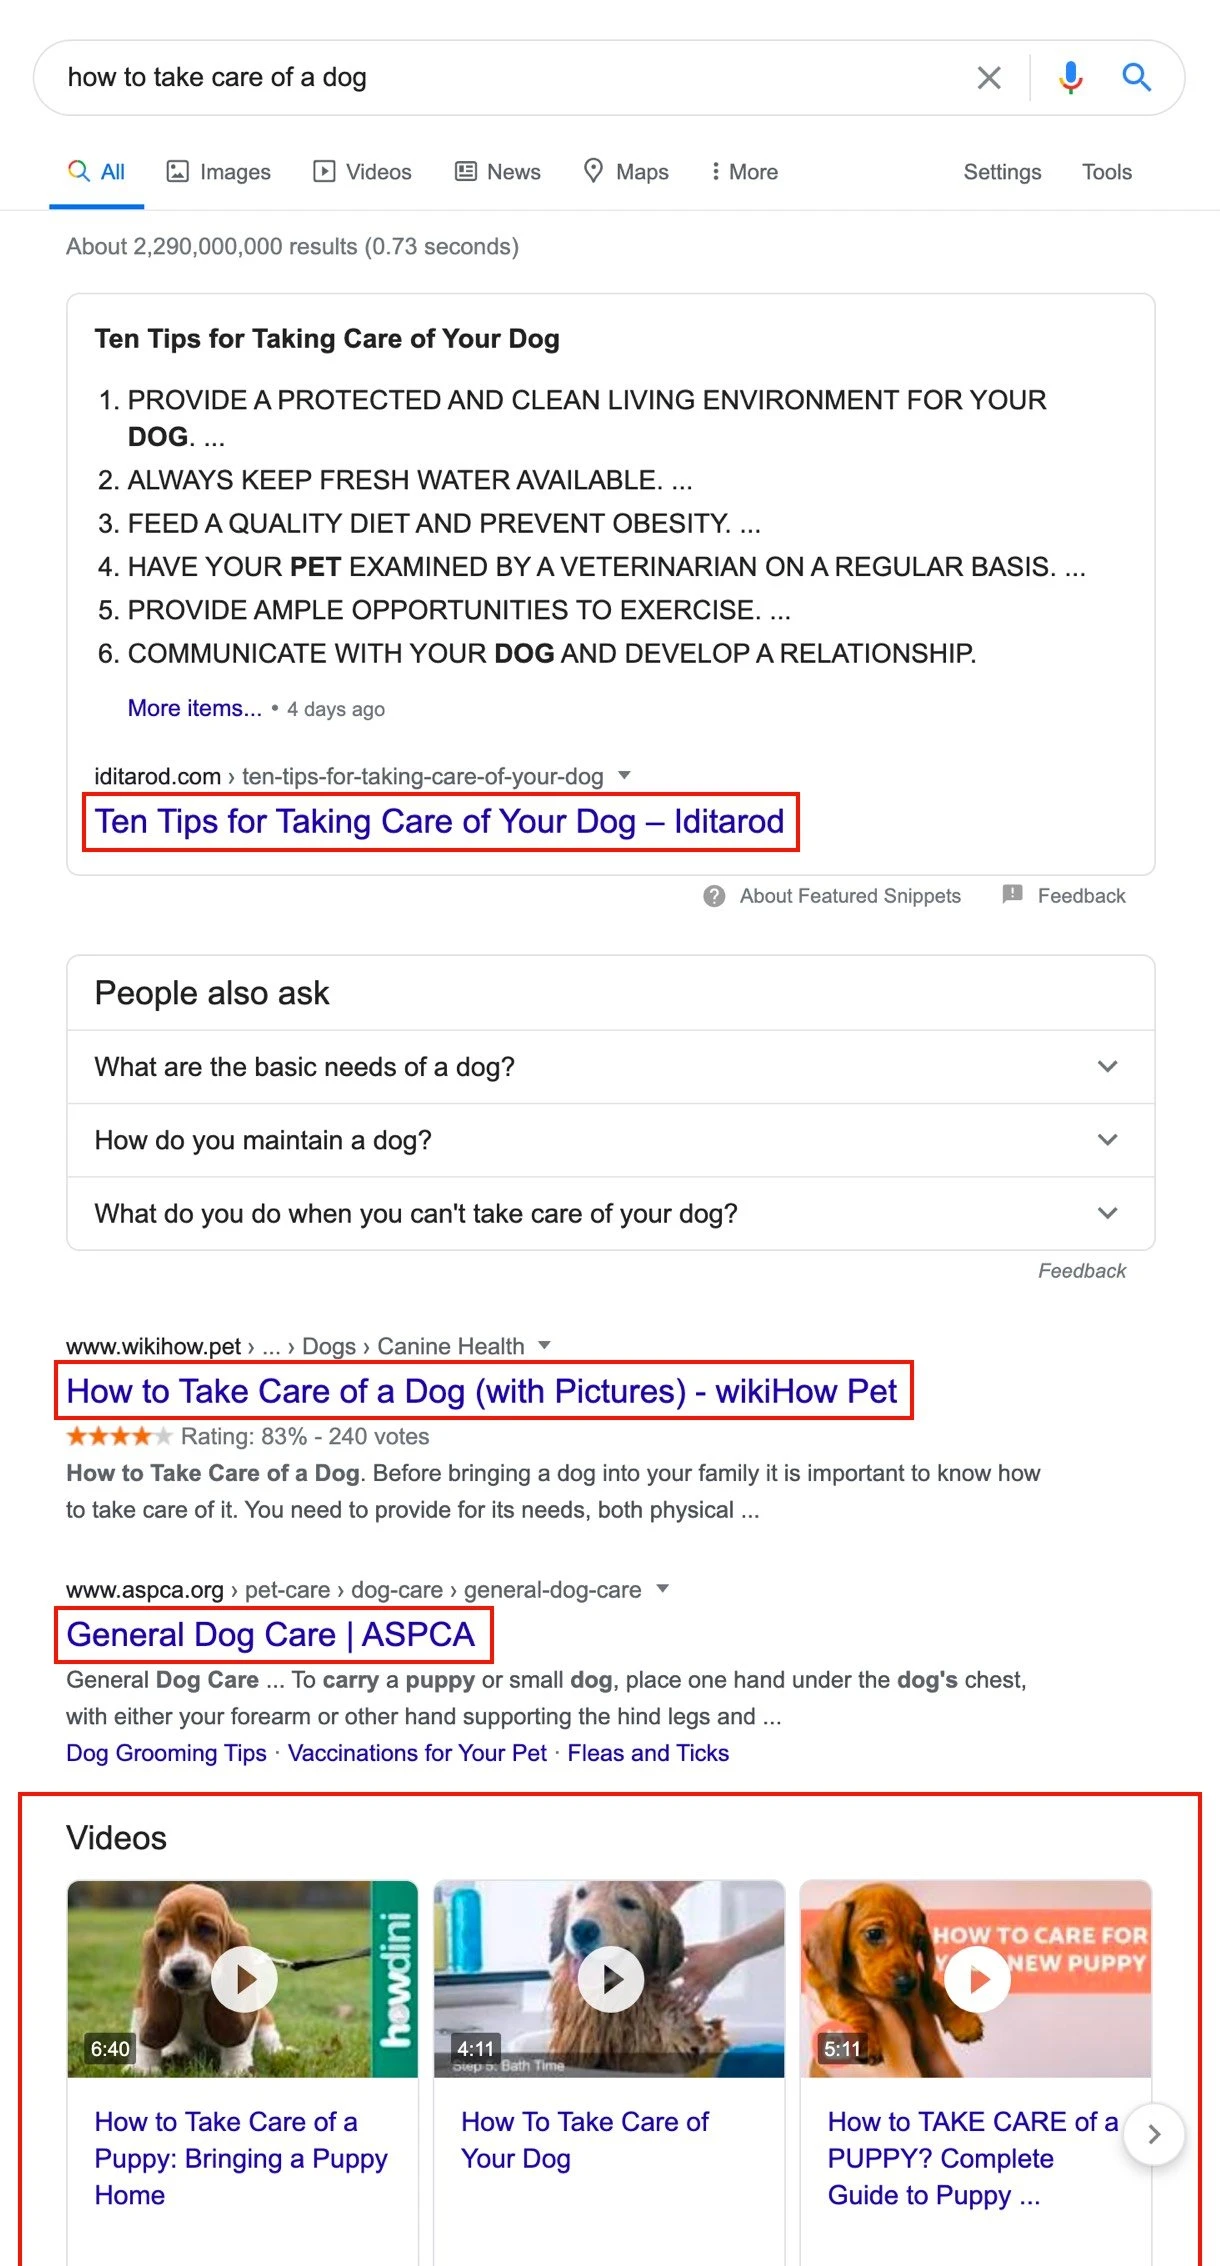Image resolution: width=1220 pixels, height=2266 pixels.
Task: Expand 'How do you maintain a dog?'
Action: click(1107, 1140)
